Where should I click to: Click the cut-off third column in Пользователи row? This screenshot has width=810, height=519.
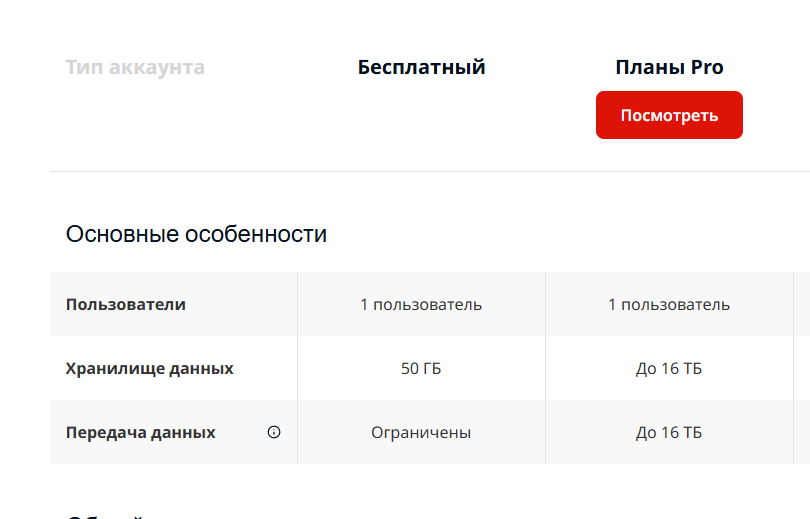click(802, 304)
